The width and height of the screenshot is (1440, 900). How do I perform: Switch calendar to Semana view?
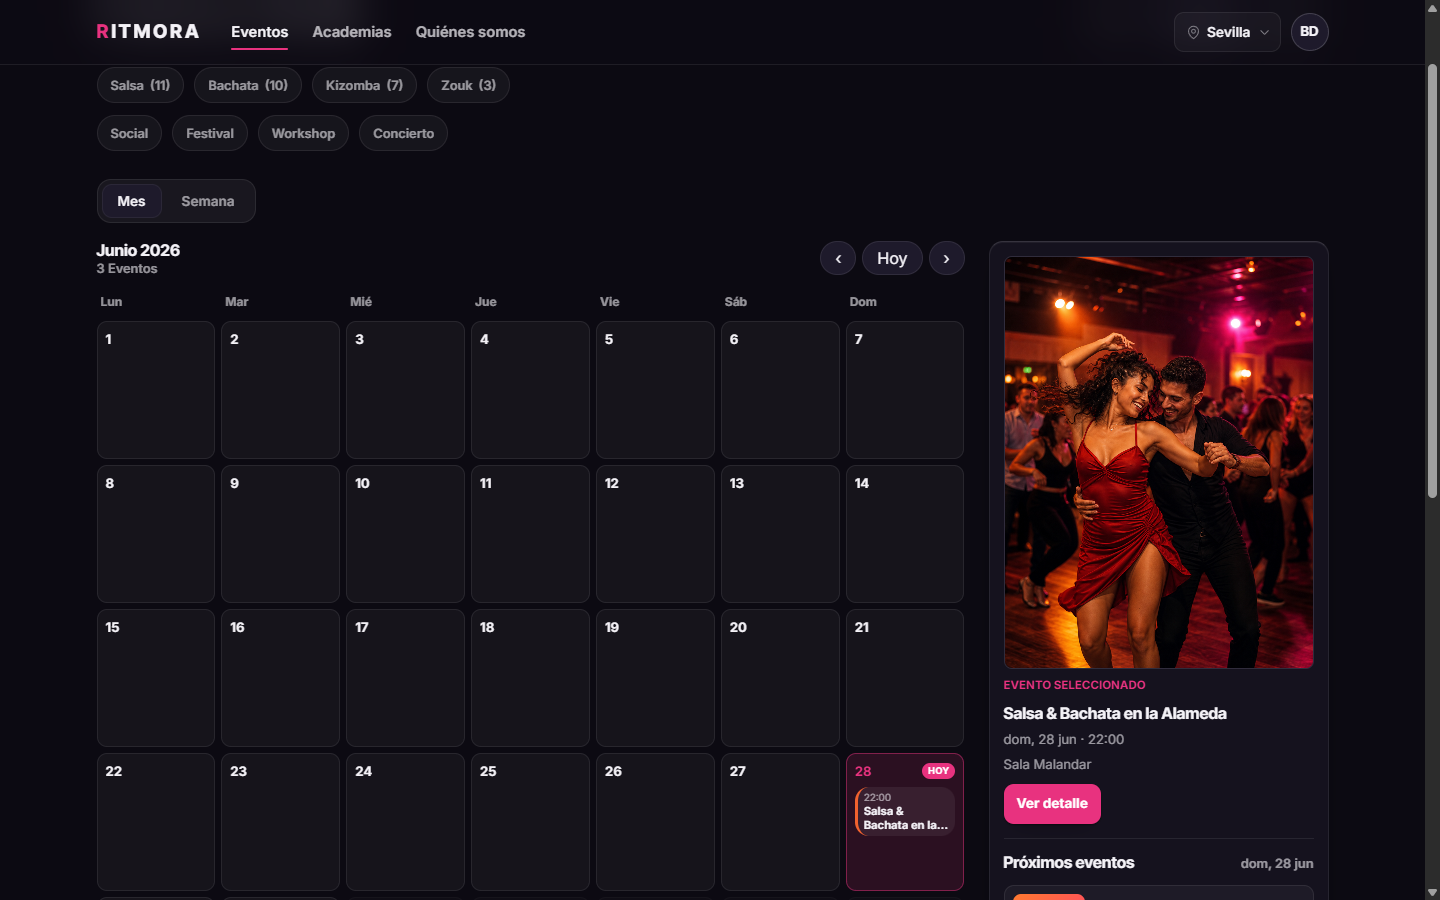tap(208, 201)
